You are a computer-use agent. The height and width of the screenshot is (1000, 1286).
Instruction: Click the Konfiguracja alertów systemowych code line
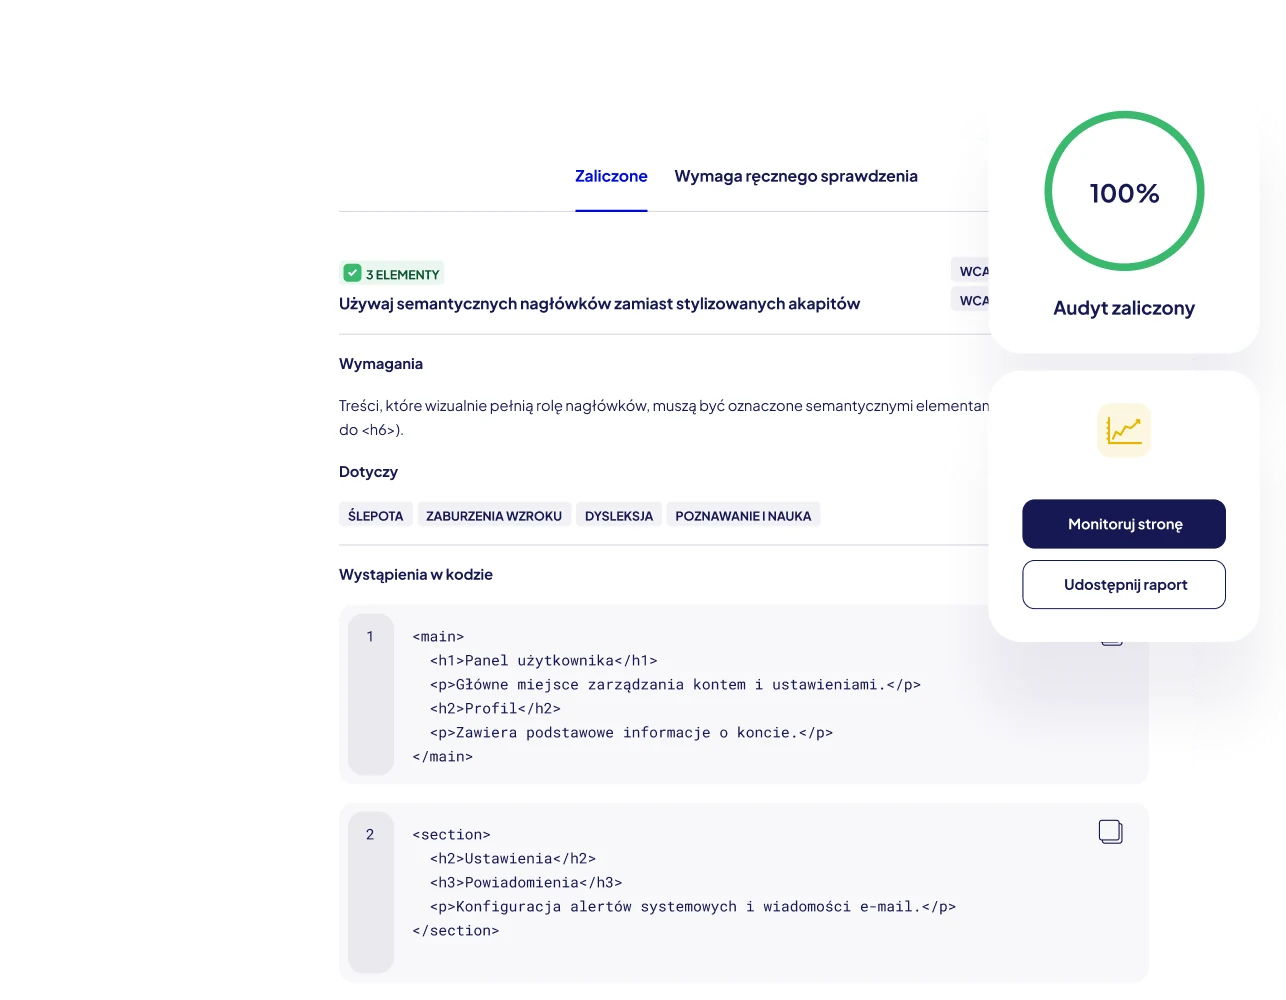click(693, 907)
